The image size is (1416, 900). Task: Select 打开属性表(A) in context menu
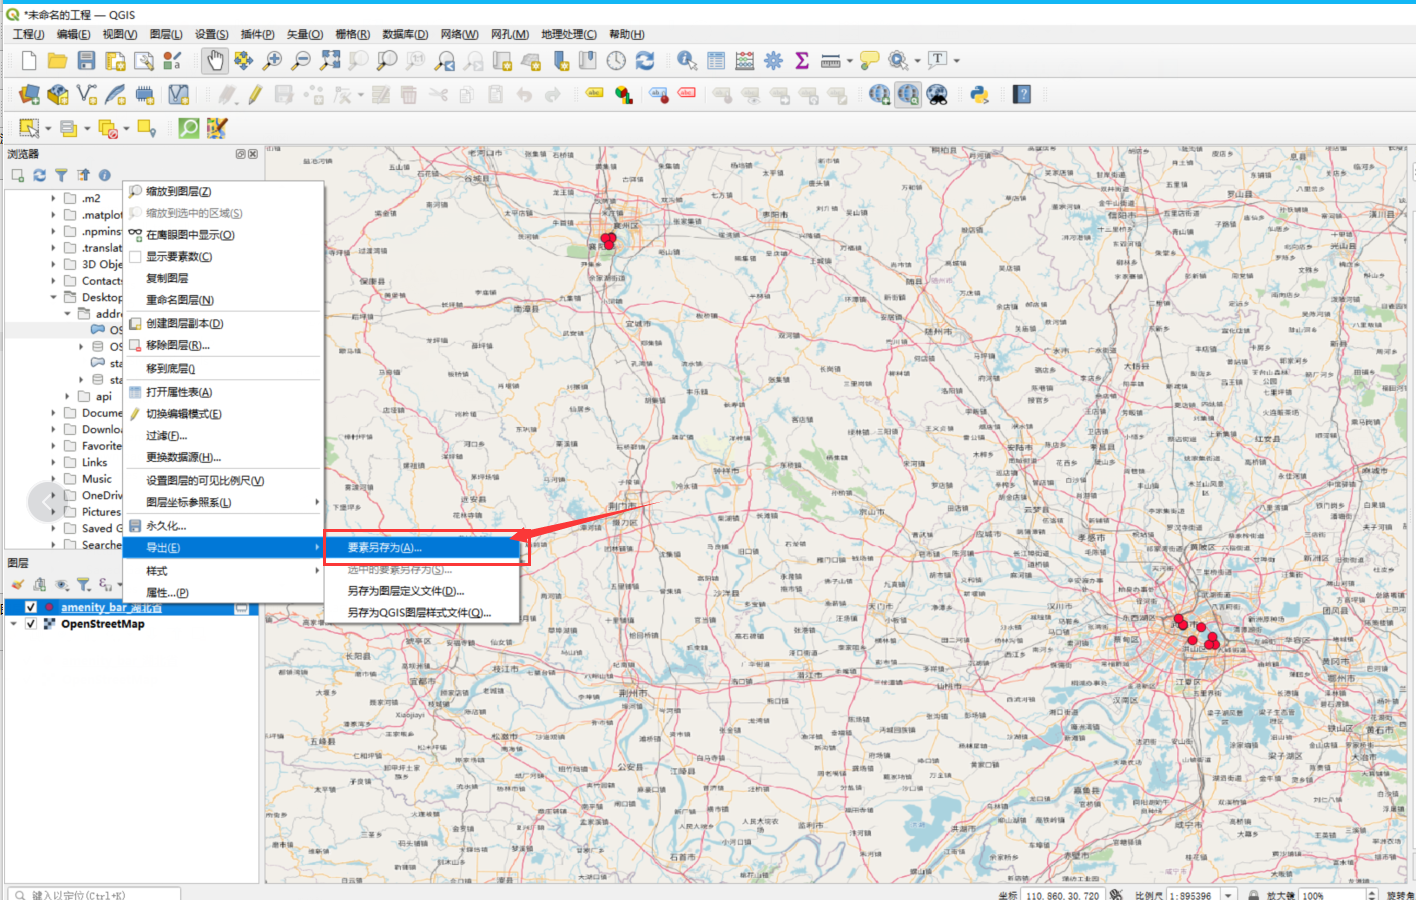pos(223,392)
